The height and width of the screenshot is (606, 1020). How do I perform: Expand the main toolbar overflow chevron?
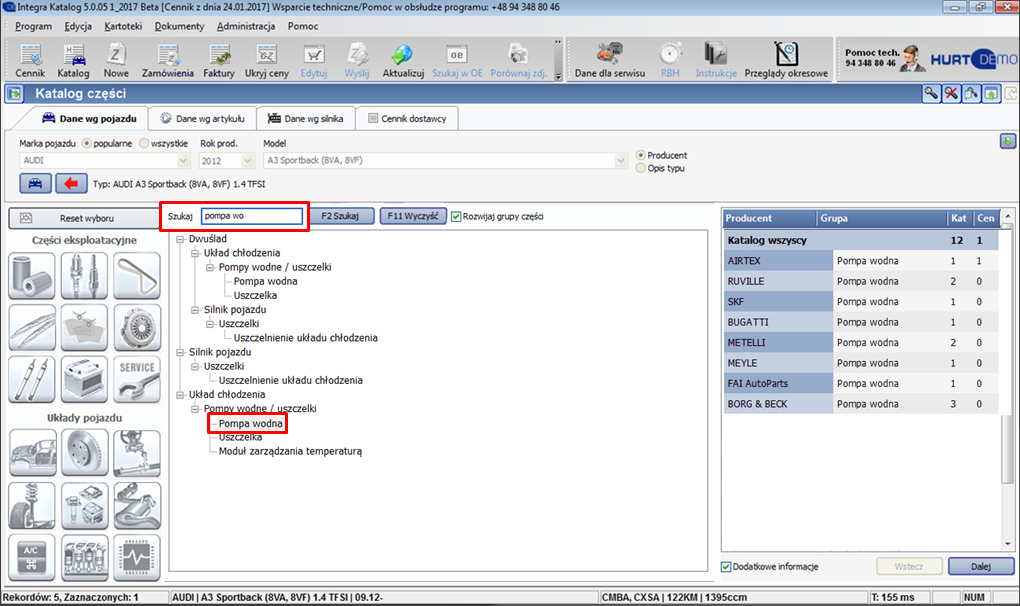(x=558, y=76)
